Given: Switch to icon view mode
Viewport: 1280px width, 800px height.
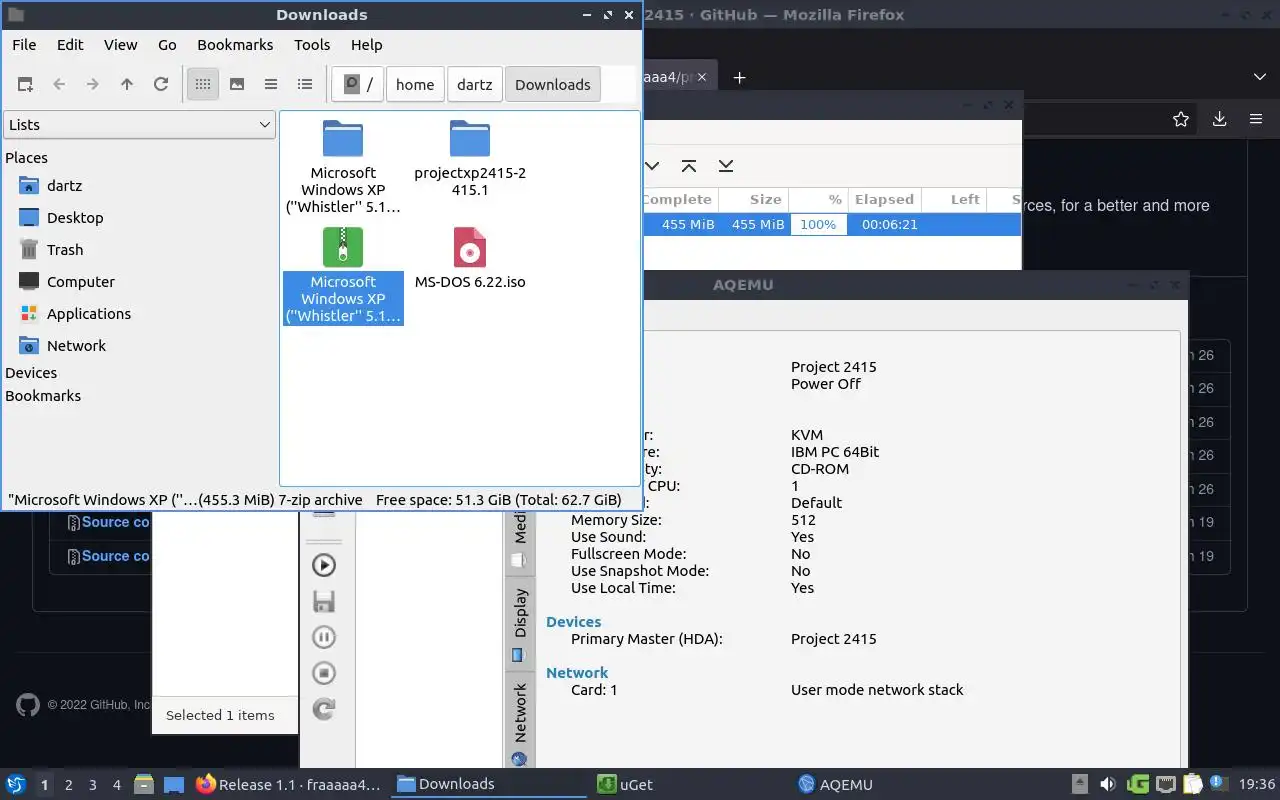Looking at the screenshot, I should (x=203, y=85).
